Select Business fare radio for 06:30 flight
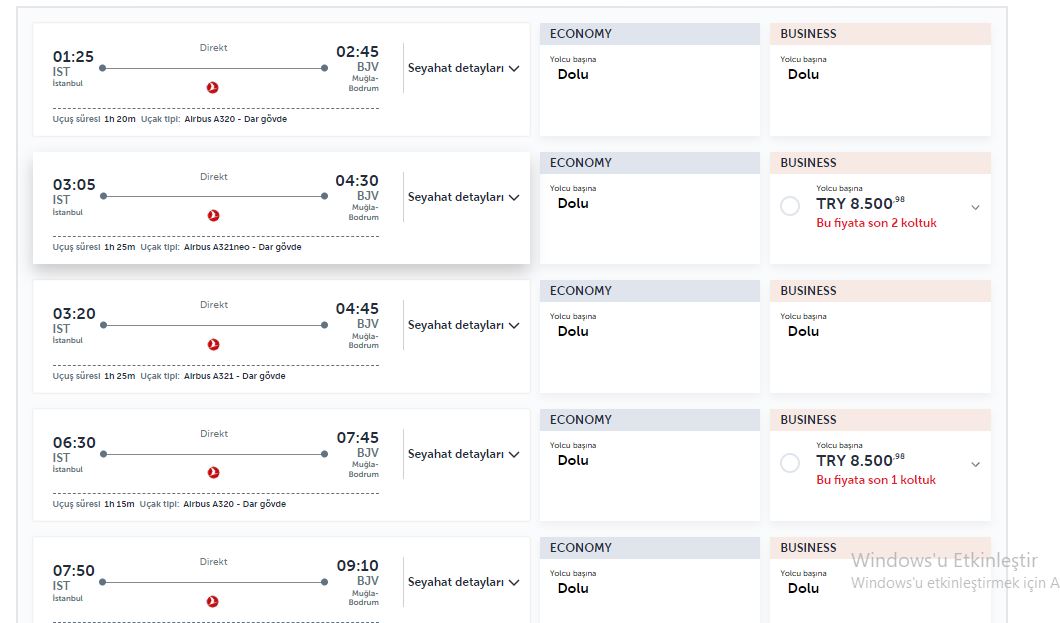This screenshot has height=623, width=1060. click(790, 463)
